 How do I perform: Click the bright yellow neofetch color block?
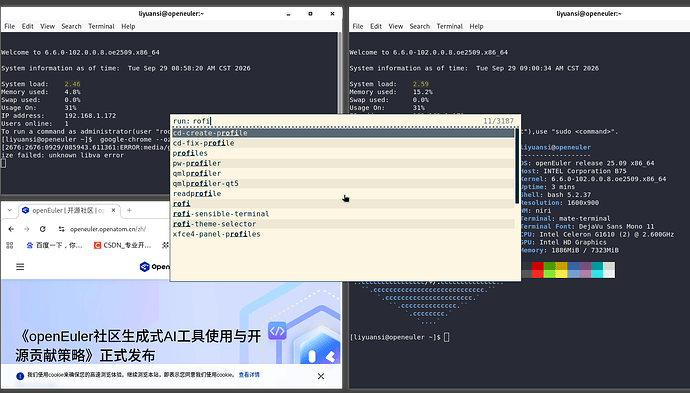point(561,274)
